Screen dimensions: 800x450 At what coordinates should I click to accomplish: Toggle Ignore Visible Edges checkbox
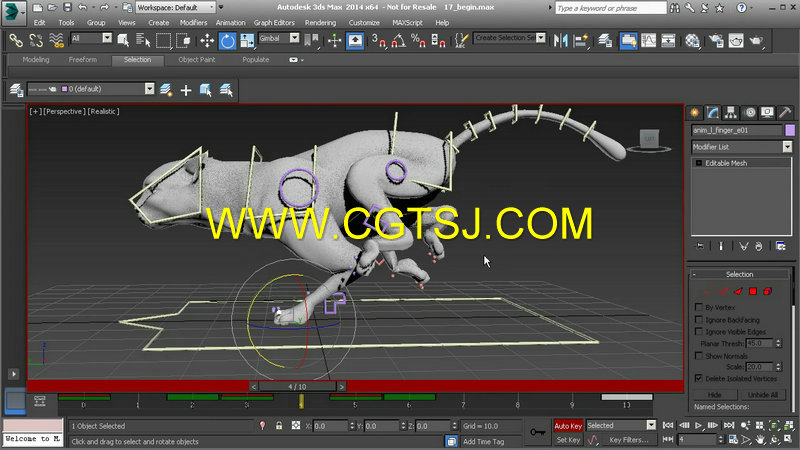coord(699,332)
